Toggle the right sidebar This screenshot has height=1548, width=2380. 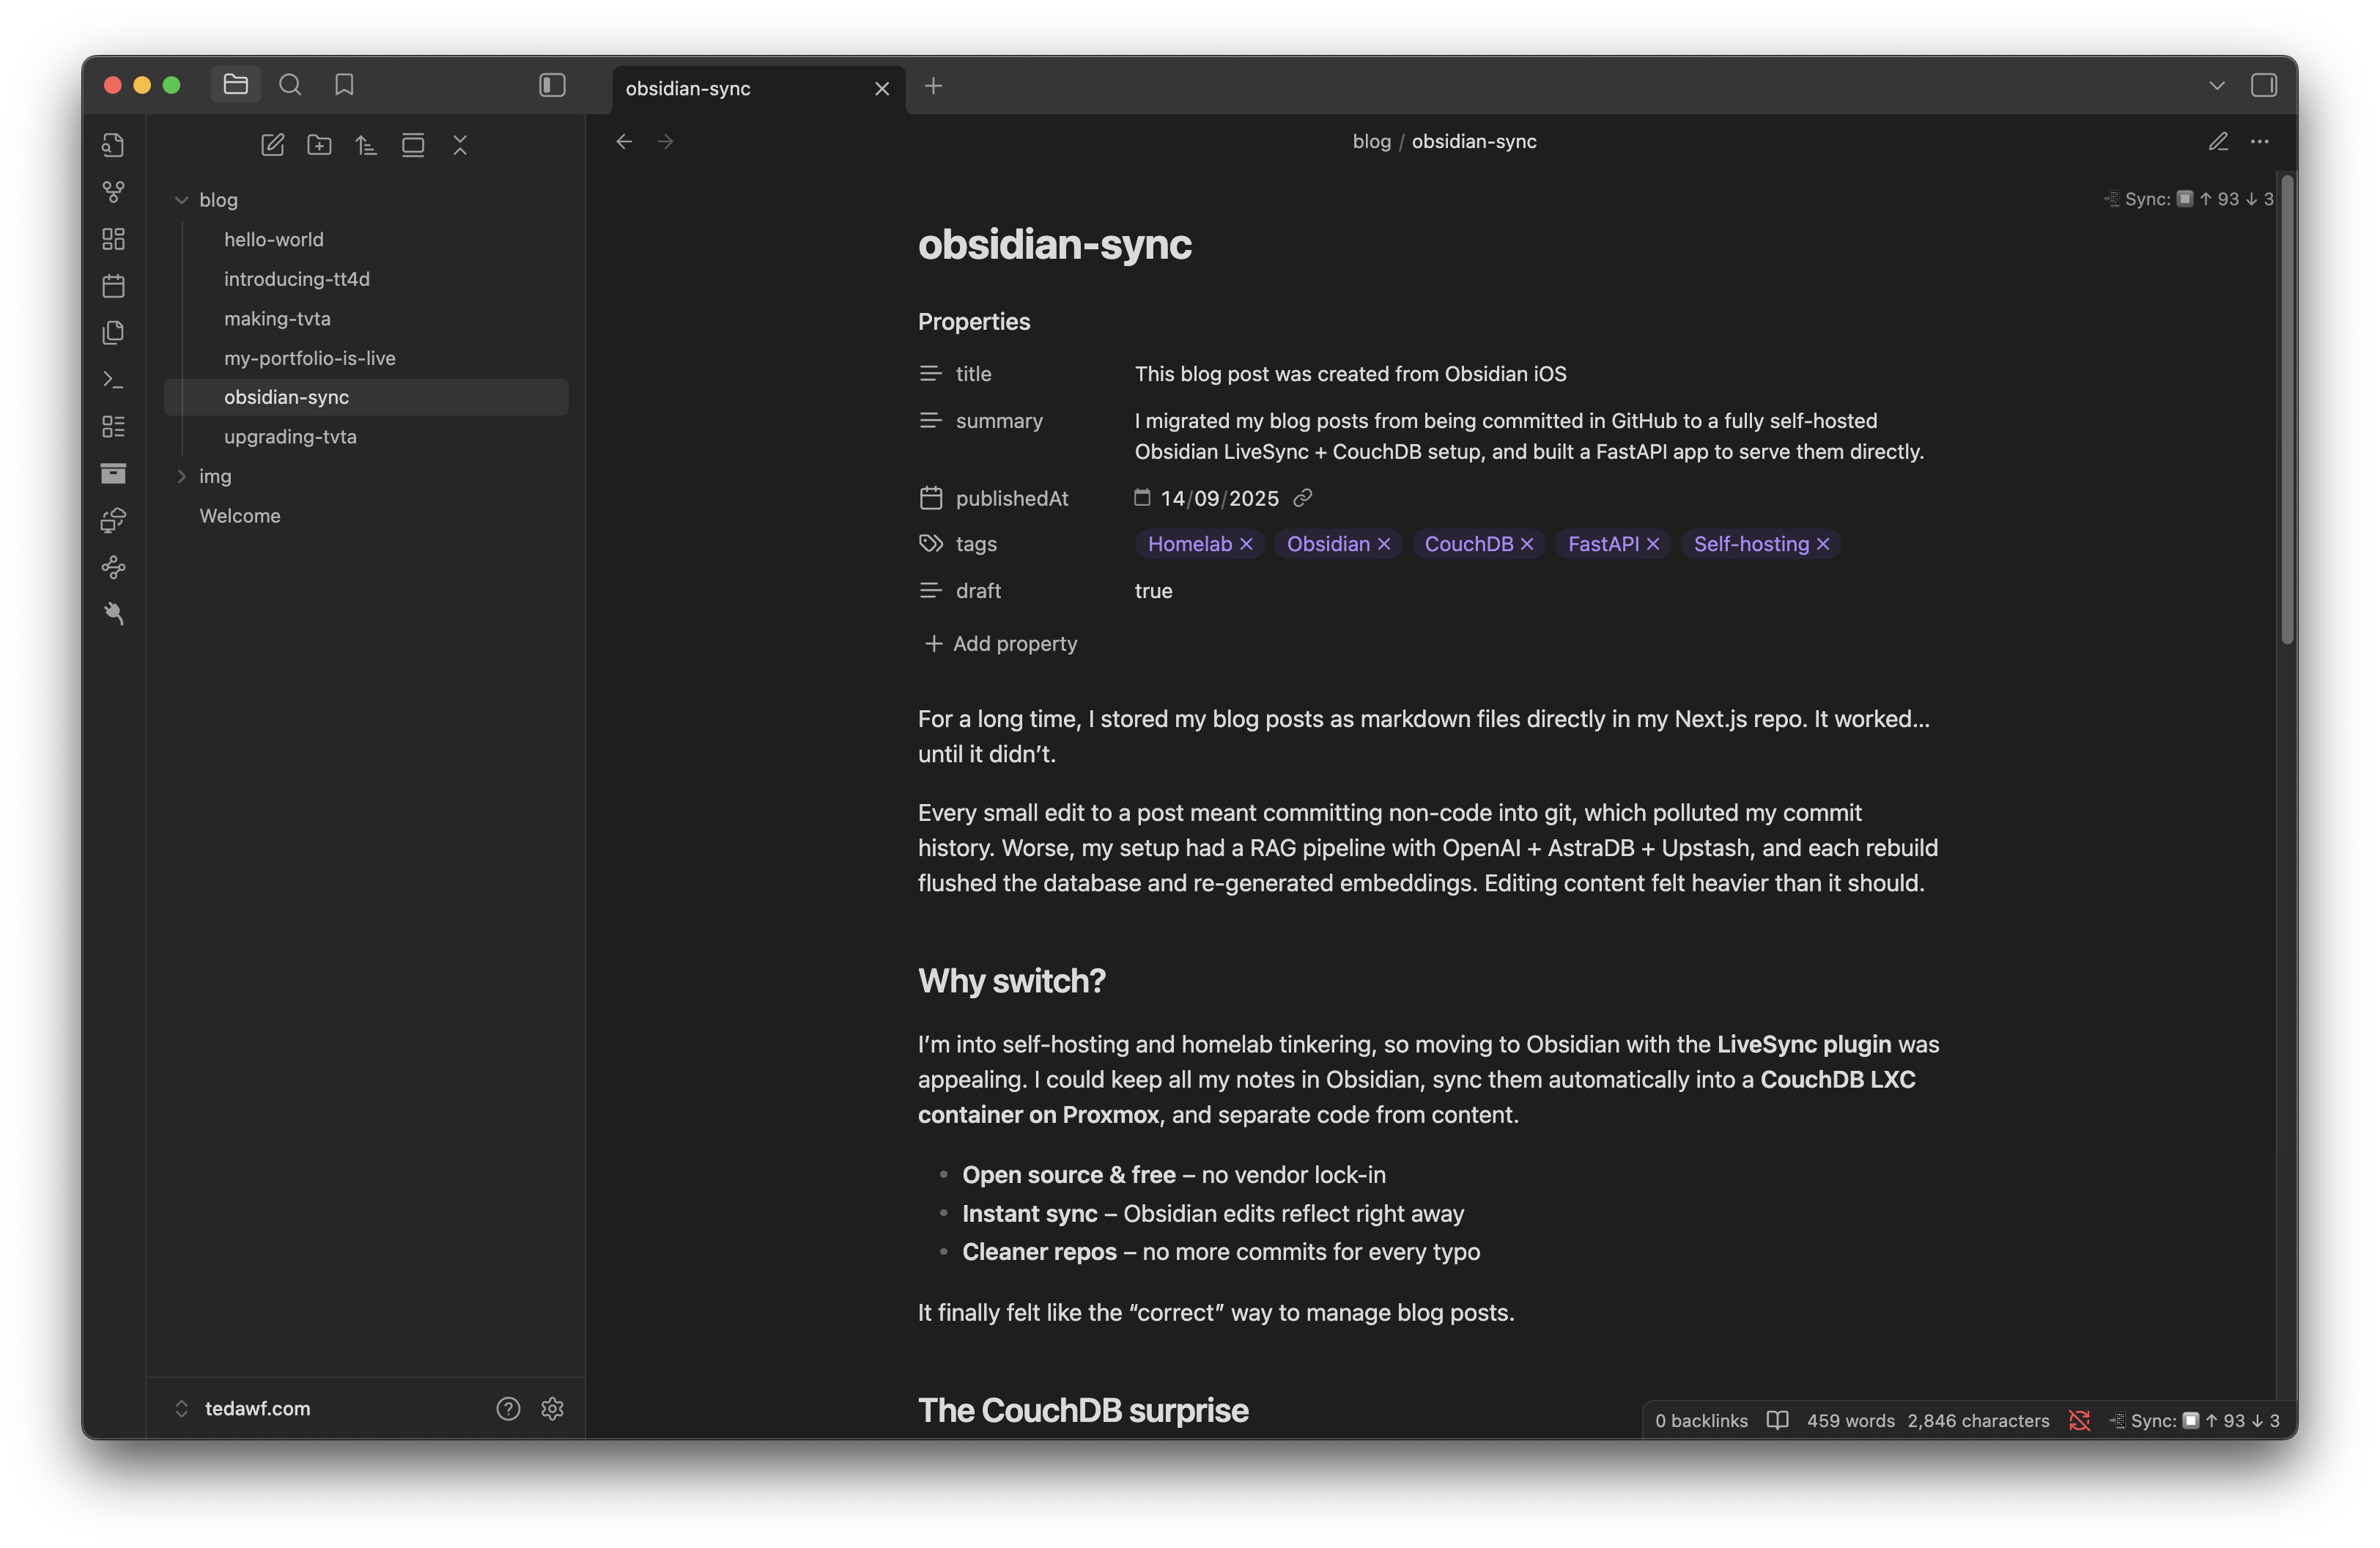[2263, 85]
